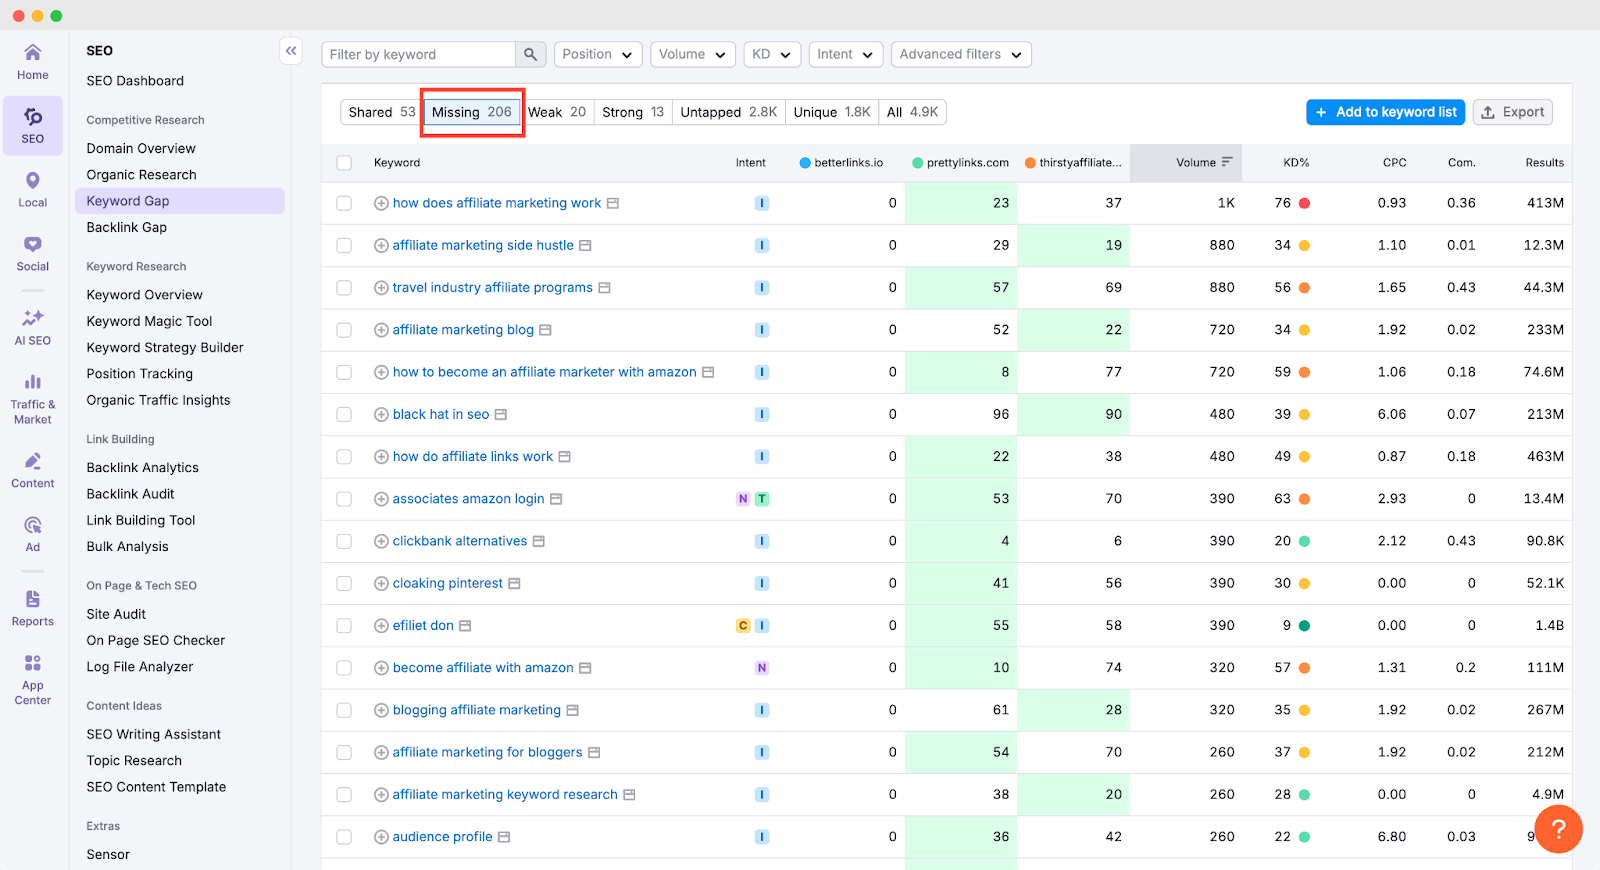Screen dimensions: 1600x870
Task: Toggle the select-all header checkbox
Action: click(344, 163)
